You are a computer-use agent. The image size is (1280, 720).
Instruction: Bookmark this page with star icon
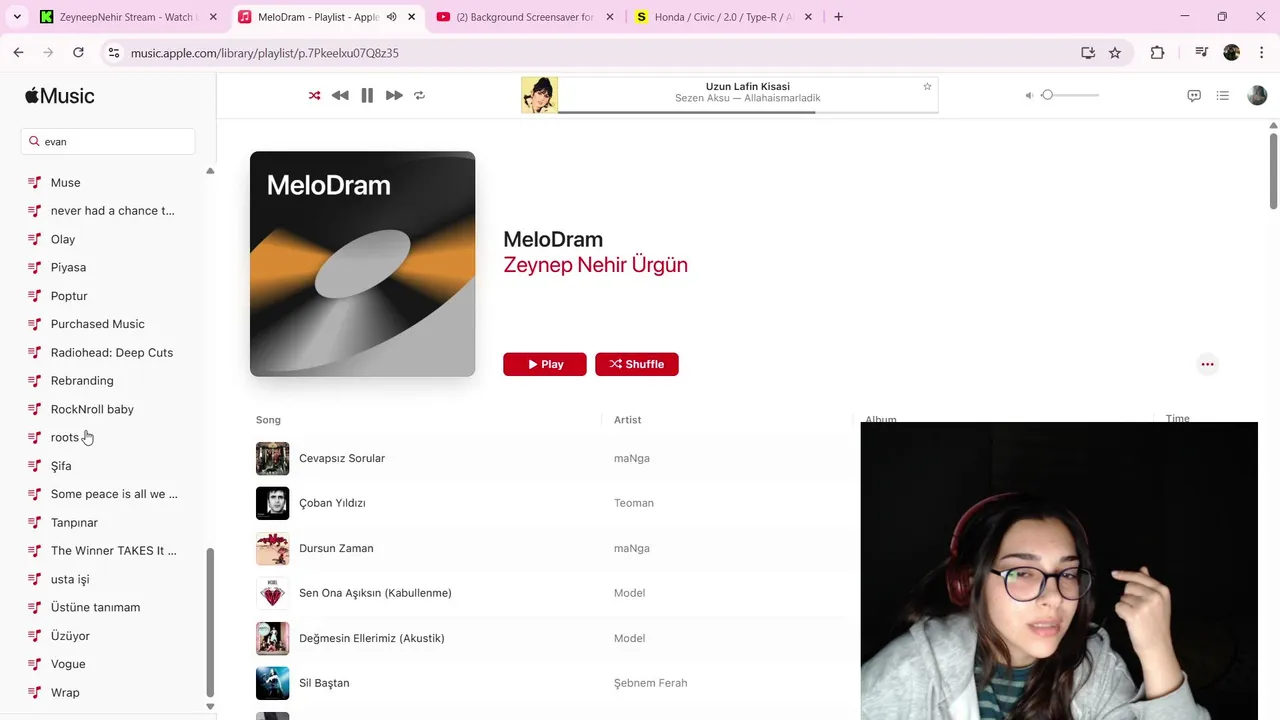coord(1115,53)
